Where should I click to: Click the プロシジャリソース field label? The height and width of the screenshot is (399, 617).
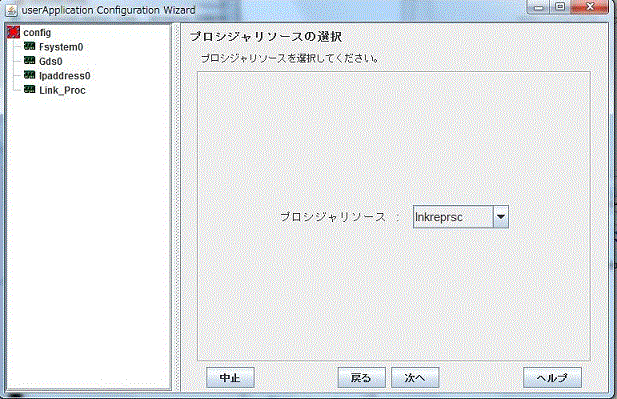tap(333, 217)
